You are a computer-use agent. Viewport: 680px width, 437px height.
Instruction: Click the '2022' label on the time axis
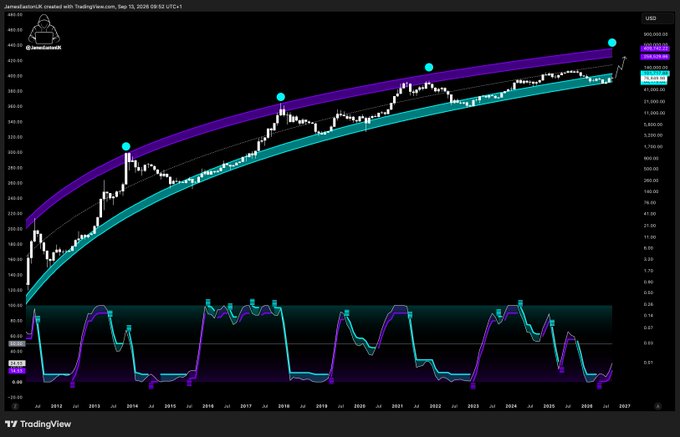(x=435, y=406)
